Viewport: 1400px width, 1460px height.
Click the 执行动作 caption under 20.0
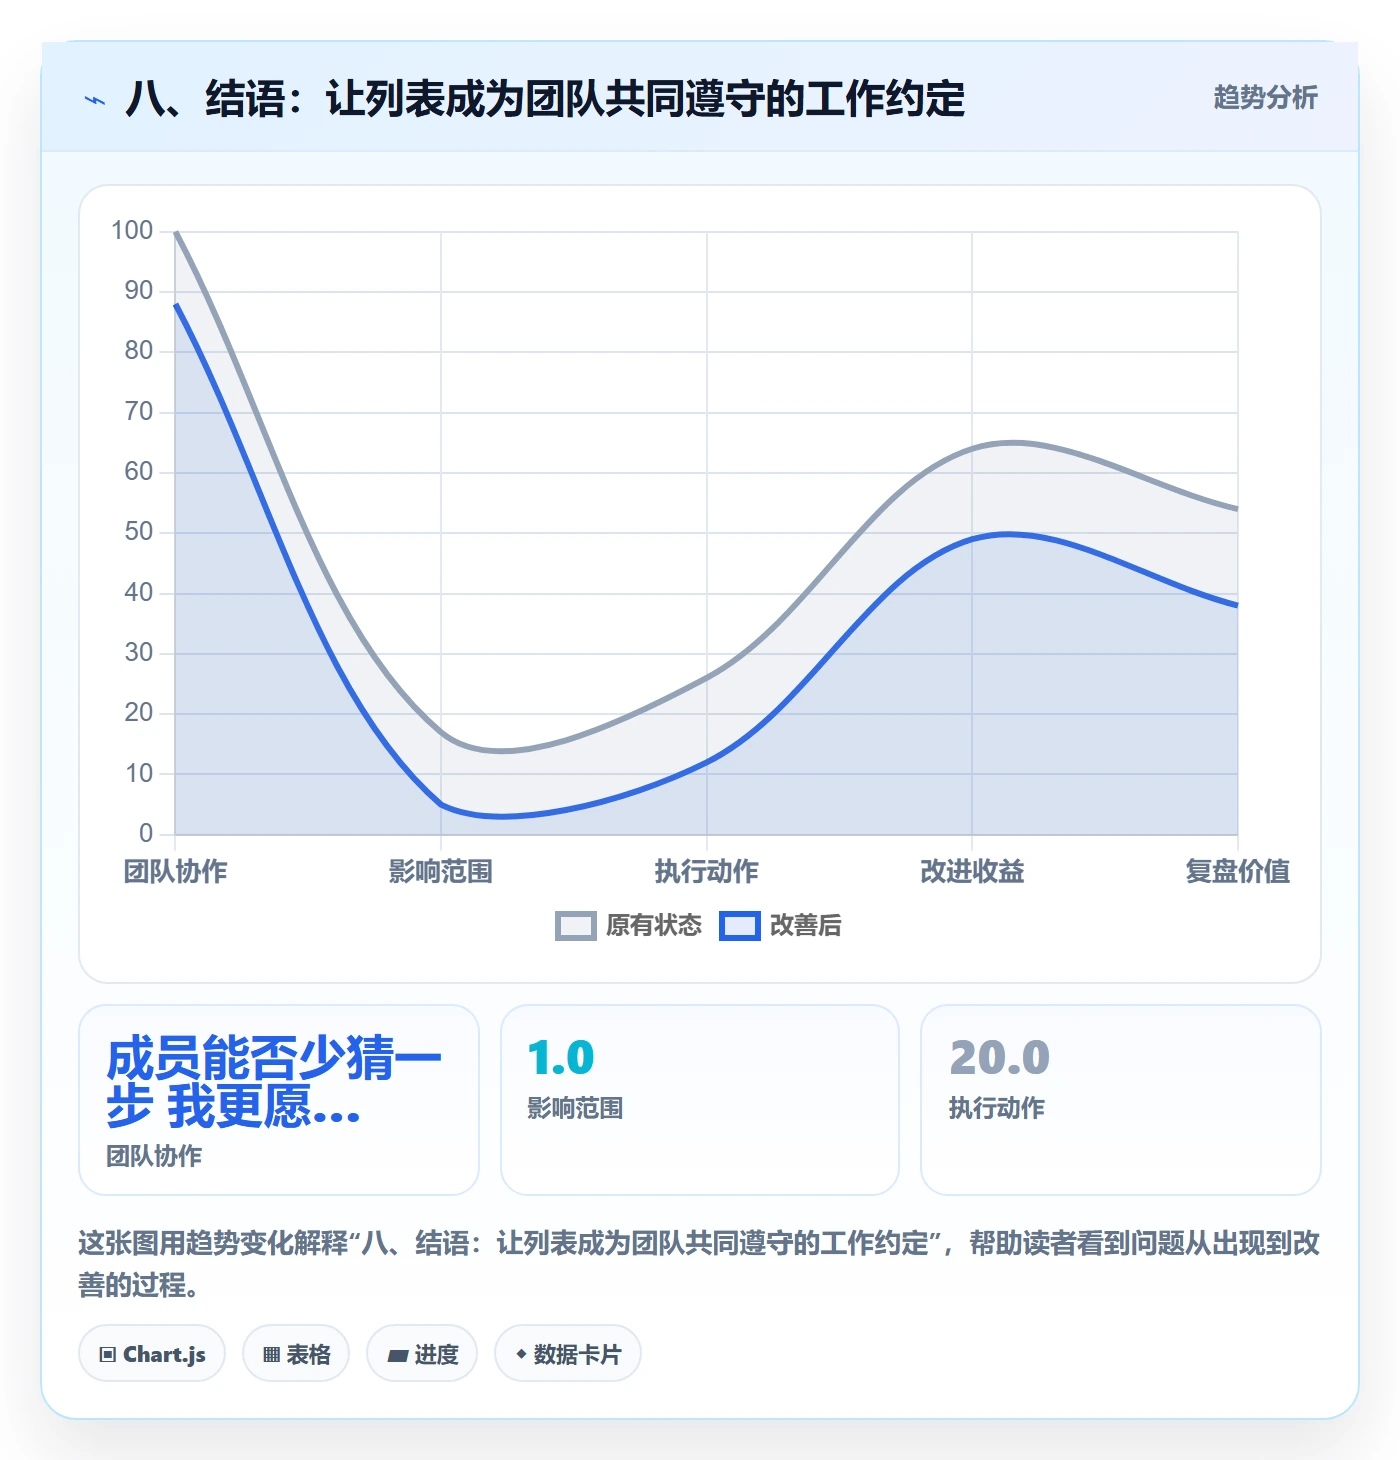[x=997, y=1109]
